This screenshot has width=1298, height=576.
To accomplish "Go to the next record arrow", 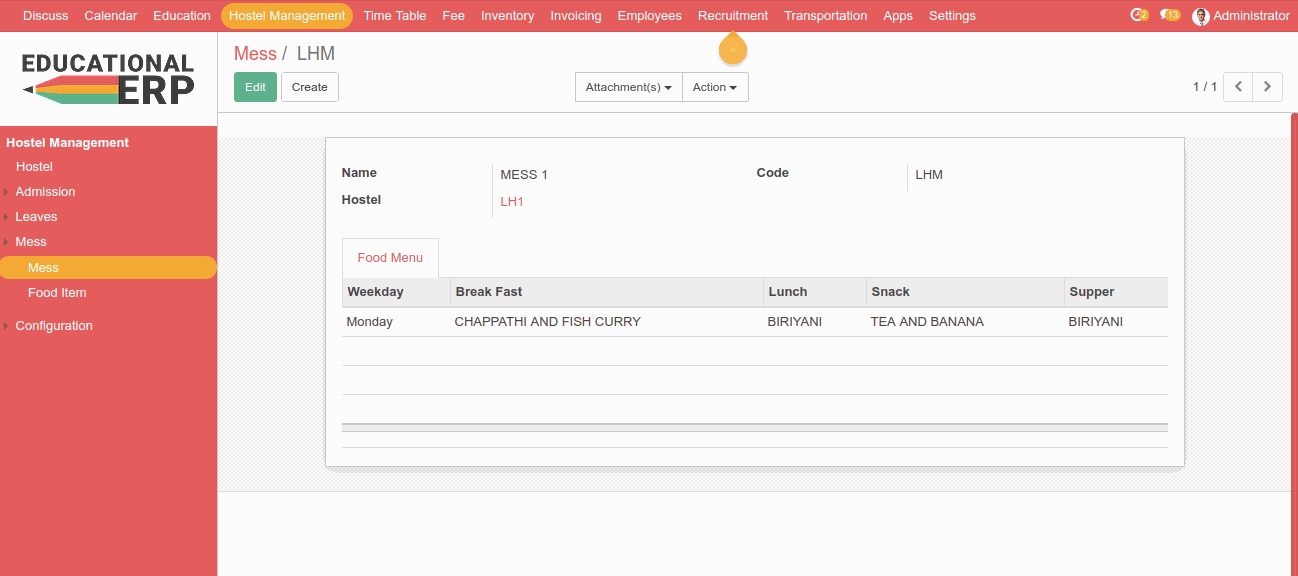I will pyautogui.click(x=1267, y=87).
